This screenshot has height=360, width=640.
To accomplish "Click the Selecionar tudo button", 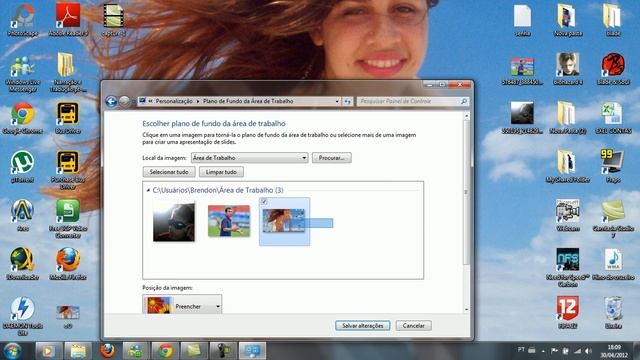I will click(169, 172).
